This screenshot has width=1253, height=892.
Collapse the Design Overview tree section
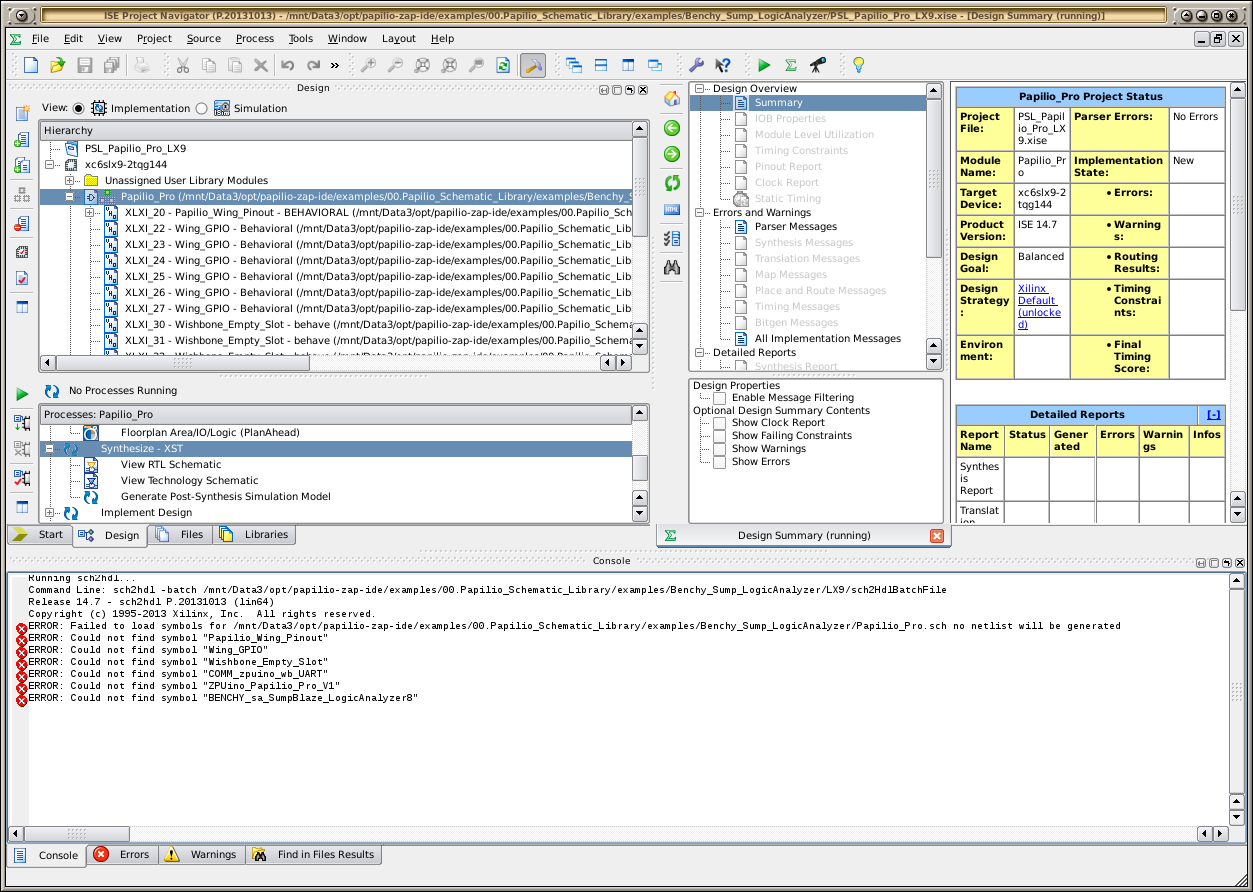pos(700,89)
